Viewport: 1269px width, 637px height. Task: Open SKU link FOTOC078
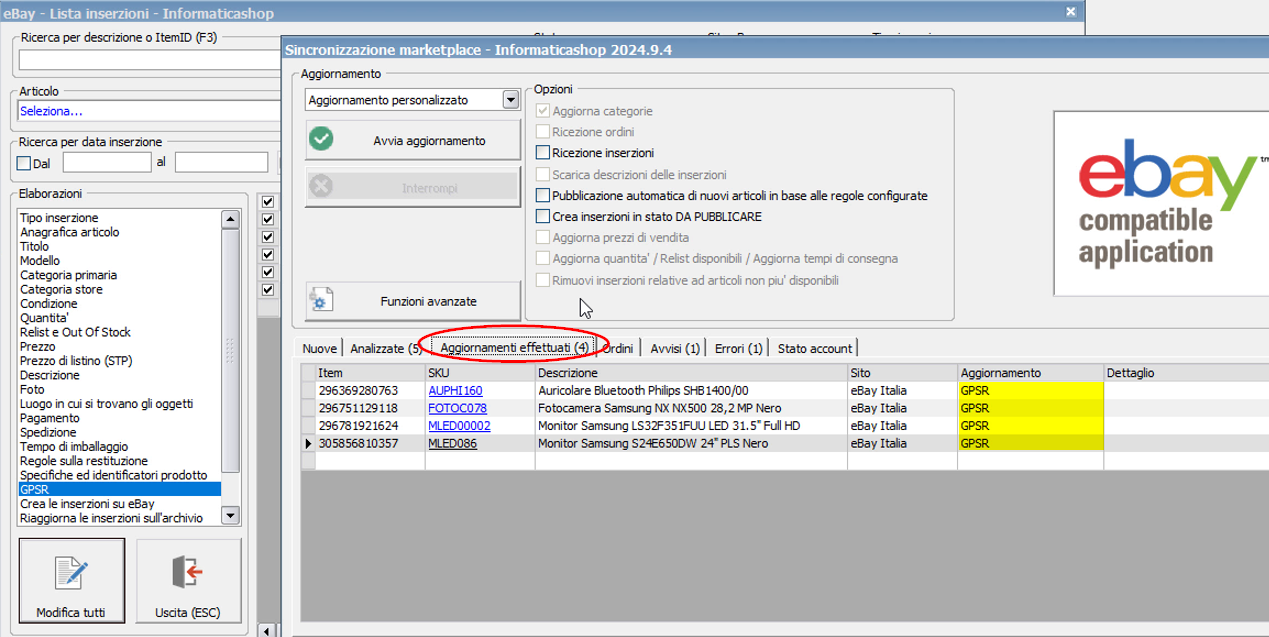457,408
